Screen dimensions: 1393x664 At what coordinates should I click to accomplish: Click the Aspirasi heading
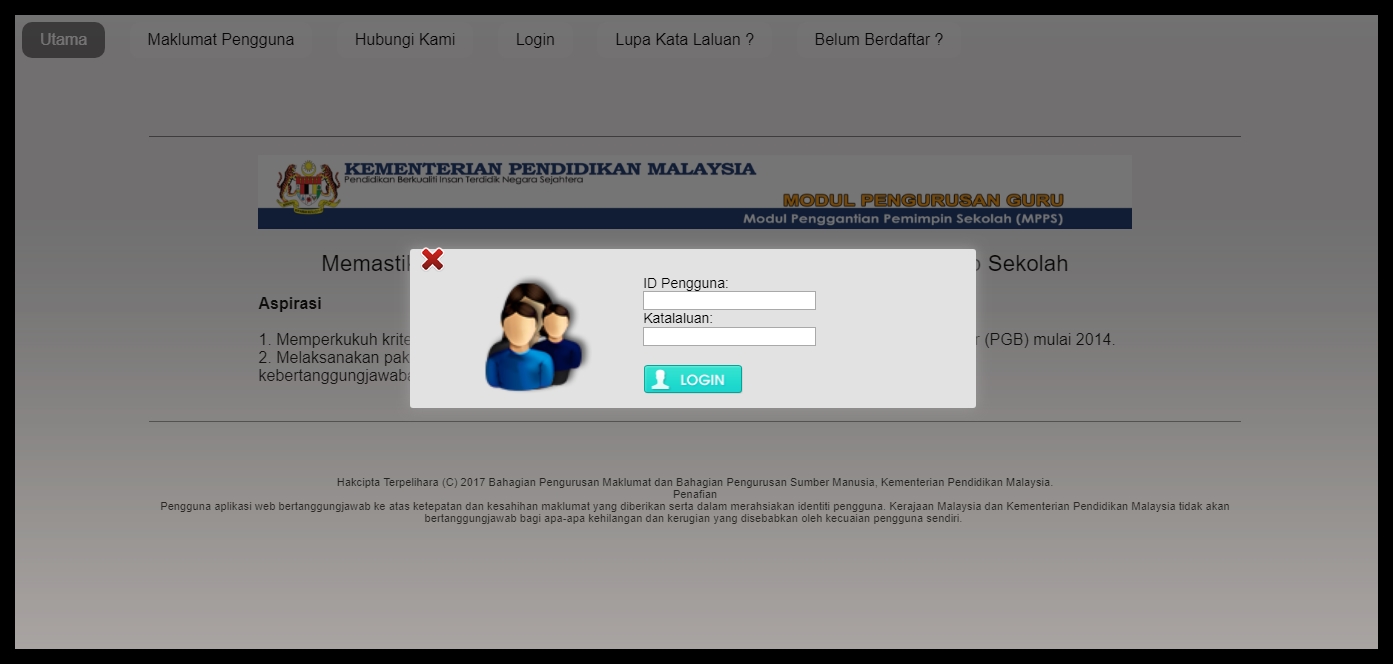(290, 303)
